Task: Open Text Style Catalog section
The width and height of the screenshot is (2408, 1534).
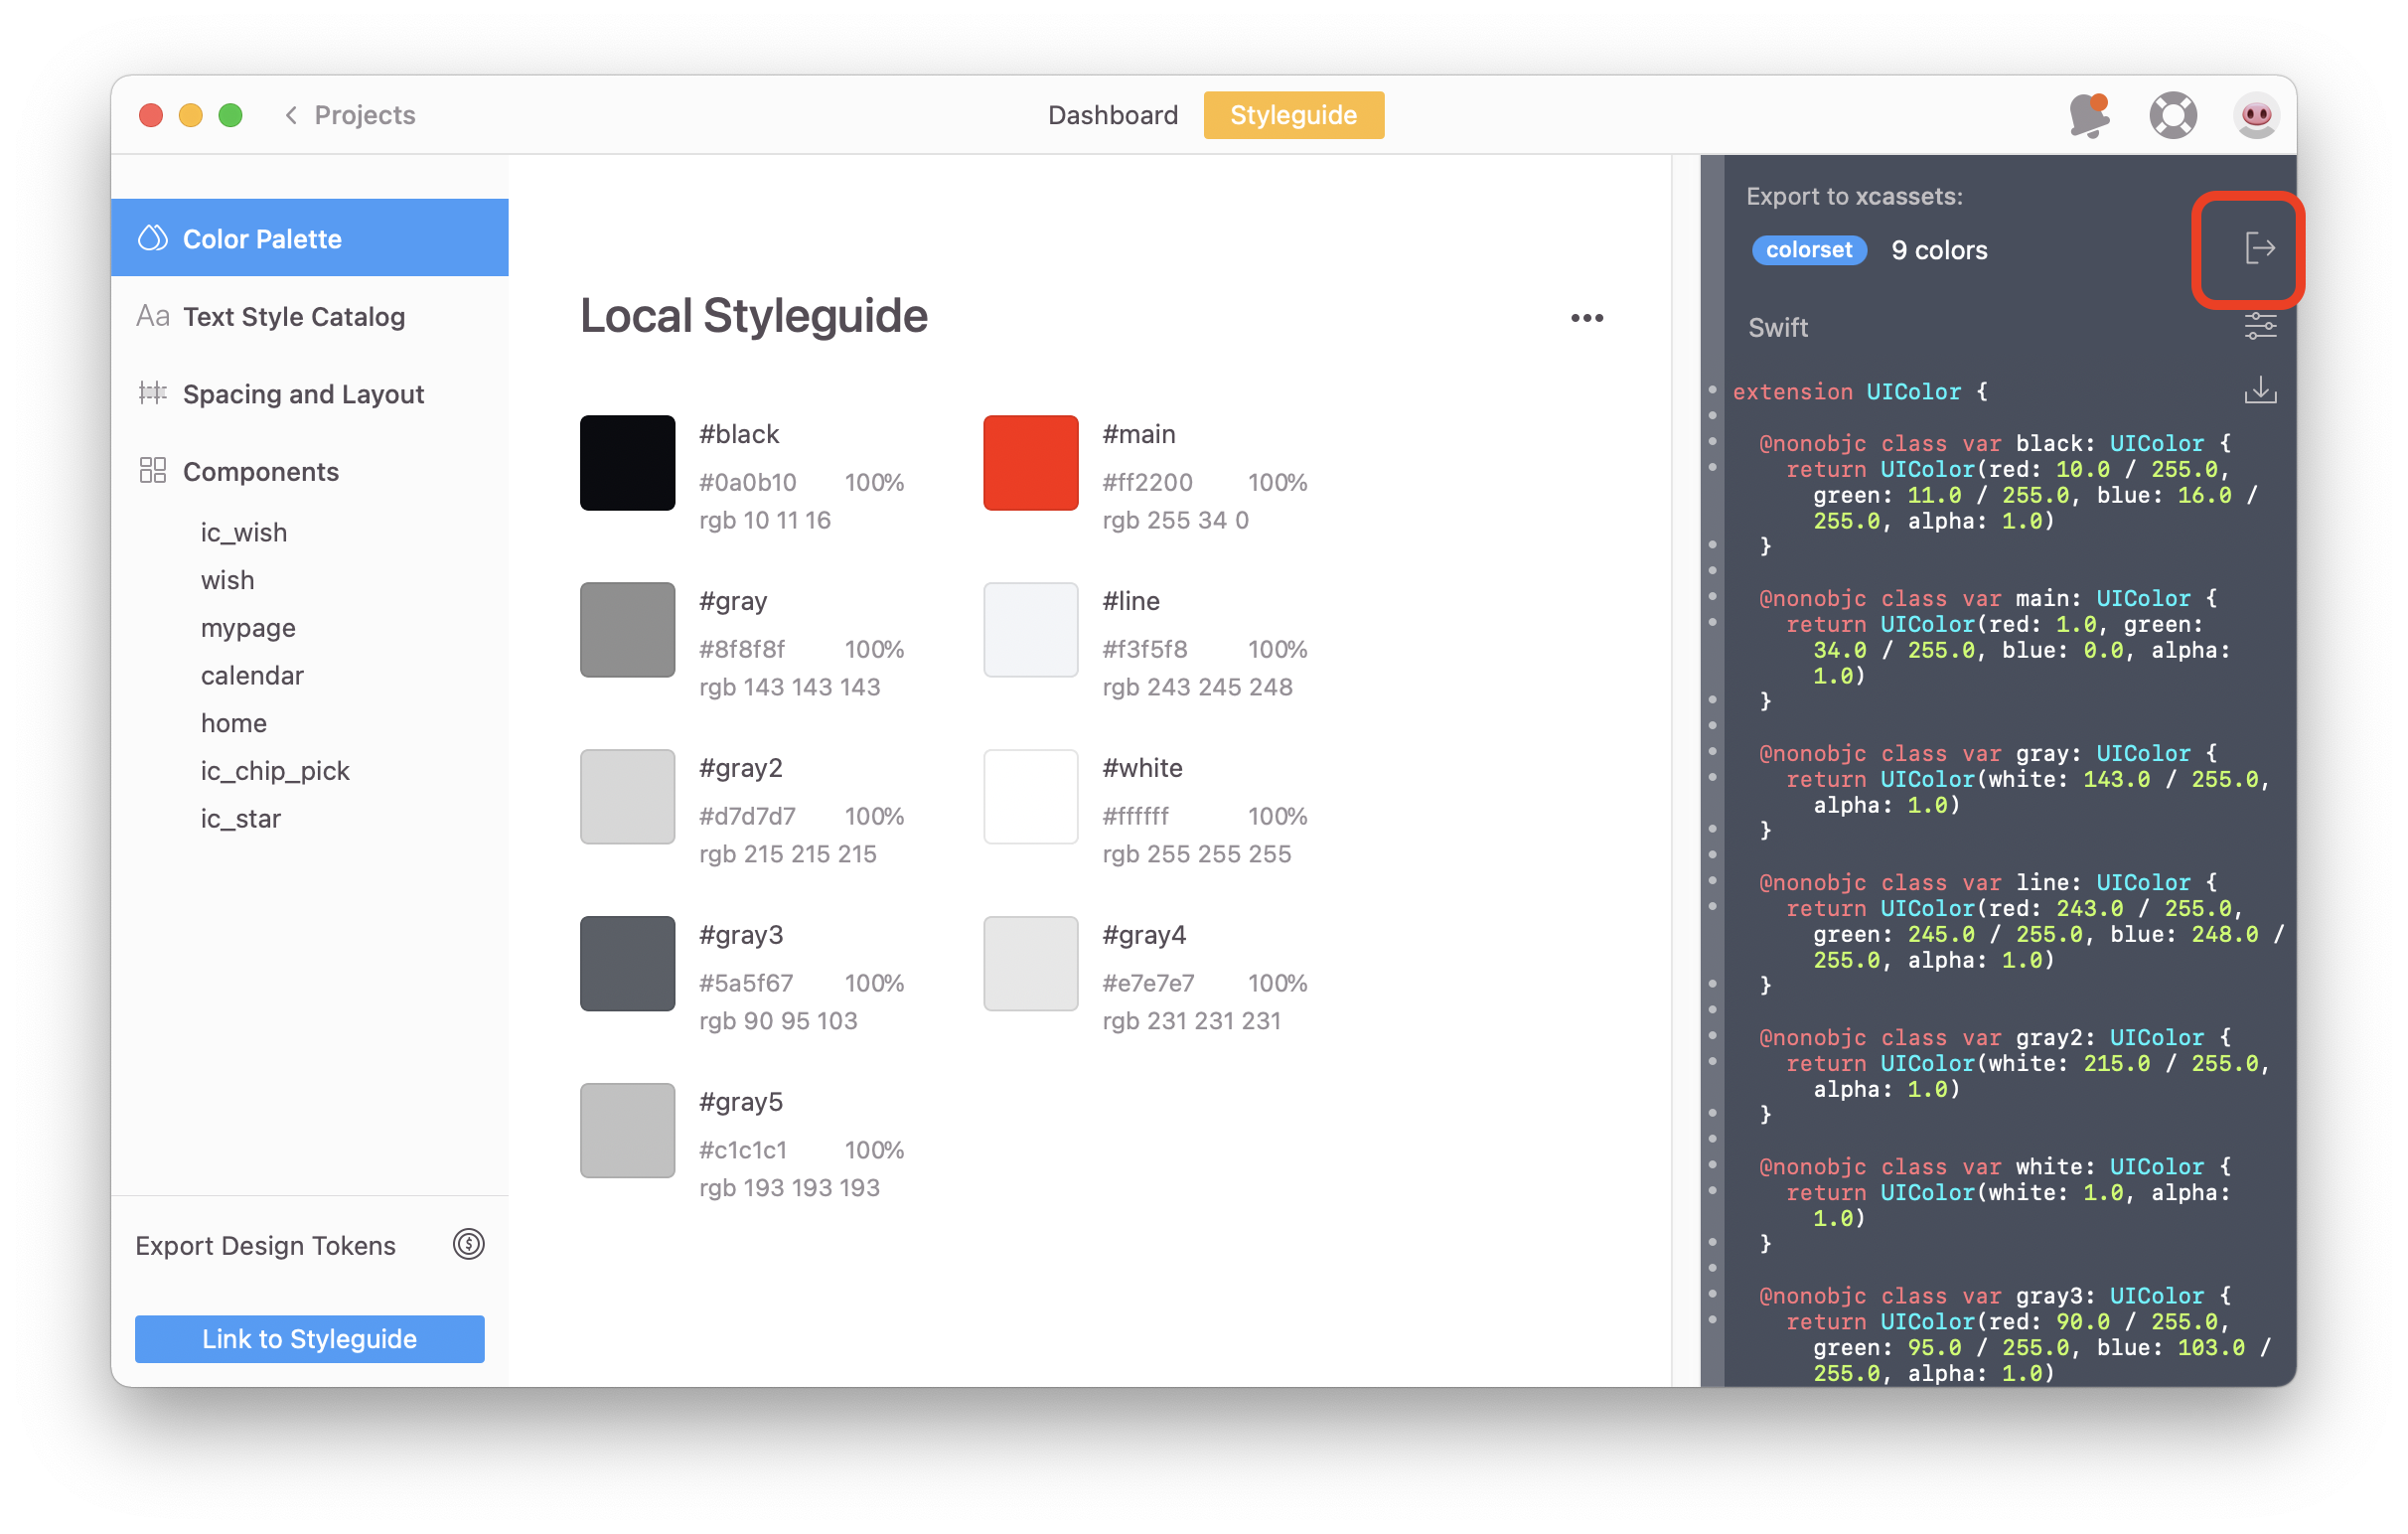Action: (293, 317)
